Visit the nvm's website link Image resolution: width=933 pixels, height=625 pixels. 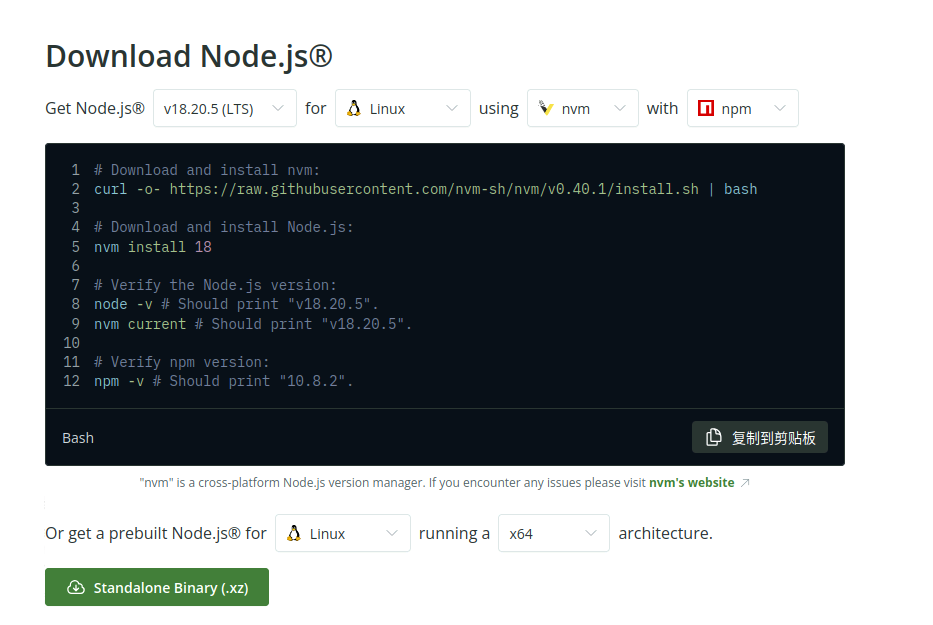coord(691,483)
